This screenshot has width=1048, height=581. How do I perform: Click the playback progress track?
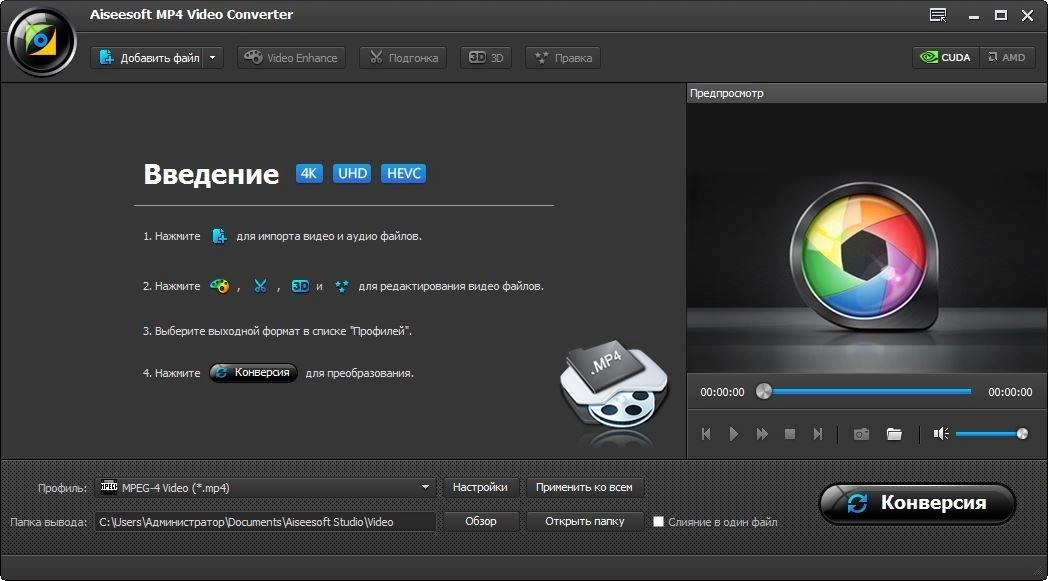(x=871, y=392)
